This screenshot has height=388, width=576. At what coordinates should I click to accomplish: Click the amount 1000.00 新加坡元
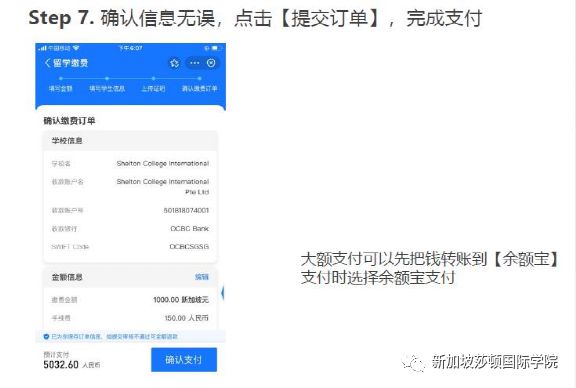pyautogui.click(x=181, y=300)
